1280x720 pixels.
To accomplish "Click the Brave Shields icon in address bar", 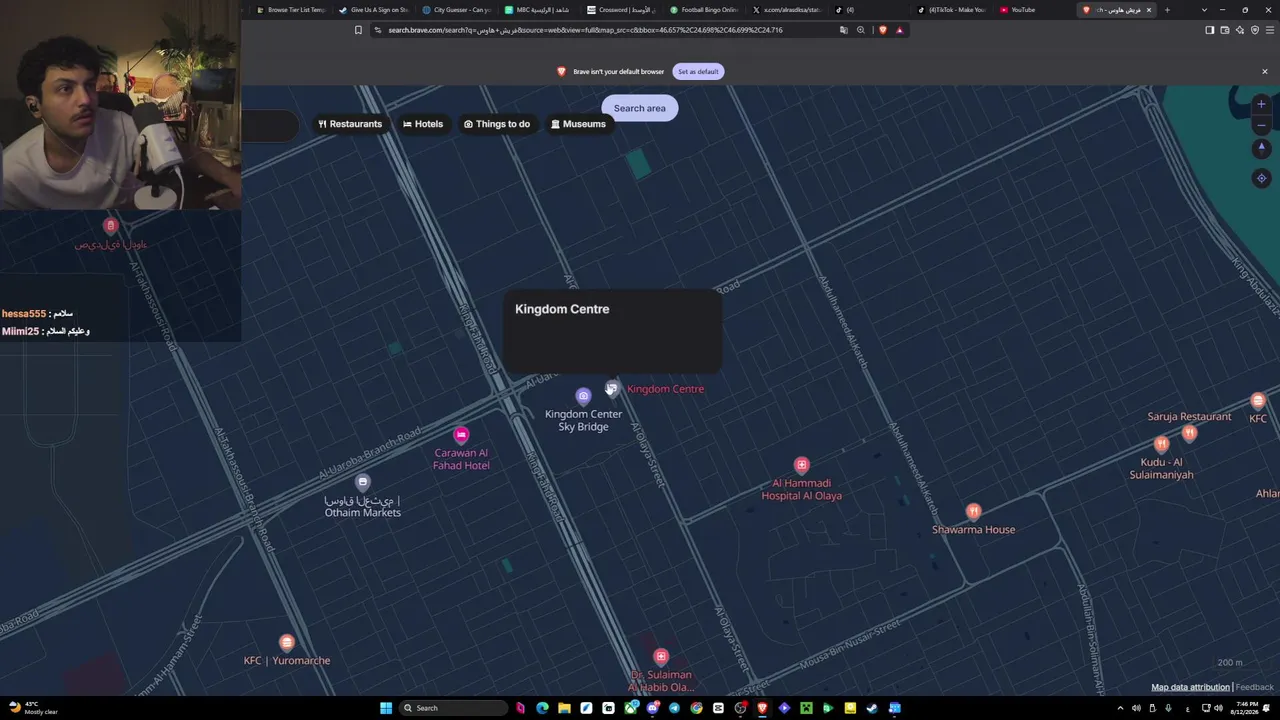I will 882,30.
